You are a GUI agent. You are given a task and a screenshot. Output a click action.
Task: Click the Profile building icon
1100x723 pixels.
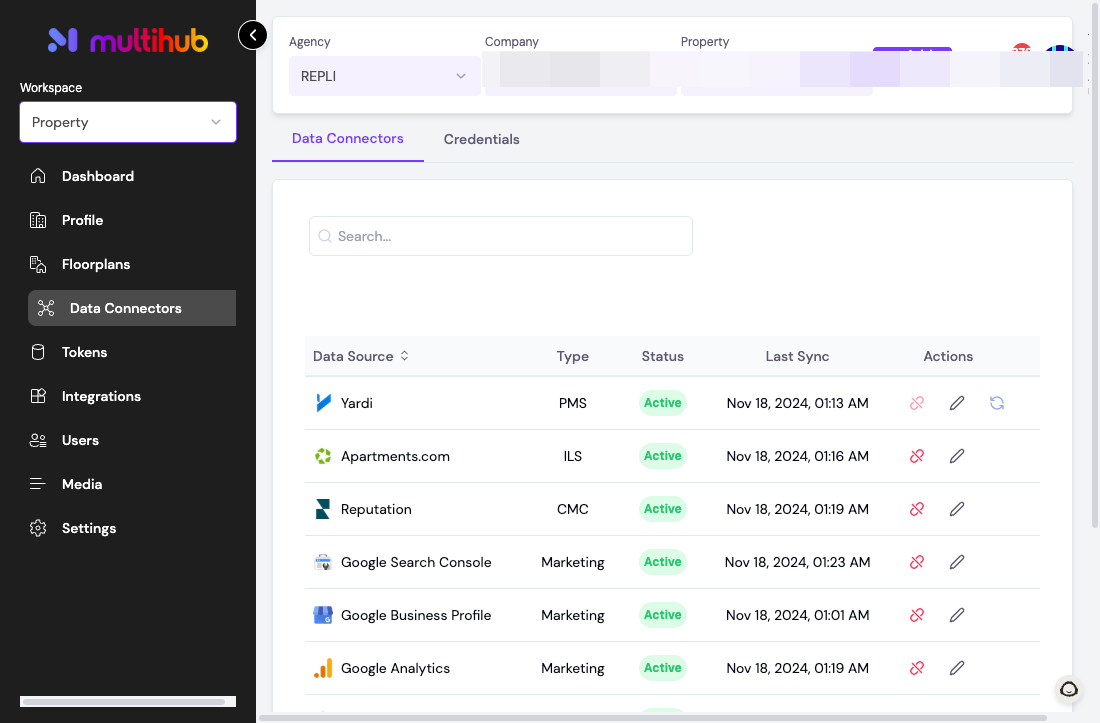pos(38,220)
